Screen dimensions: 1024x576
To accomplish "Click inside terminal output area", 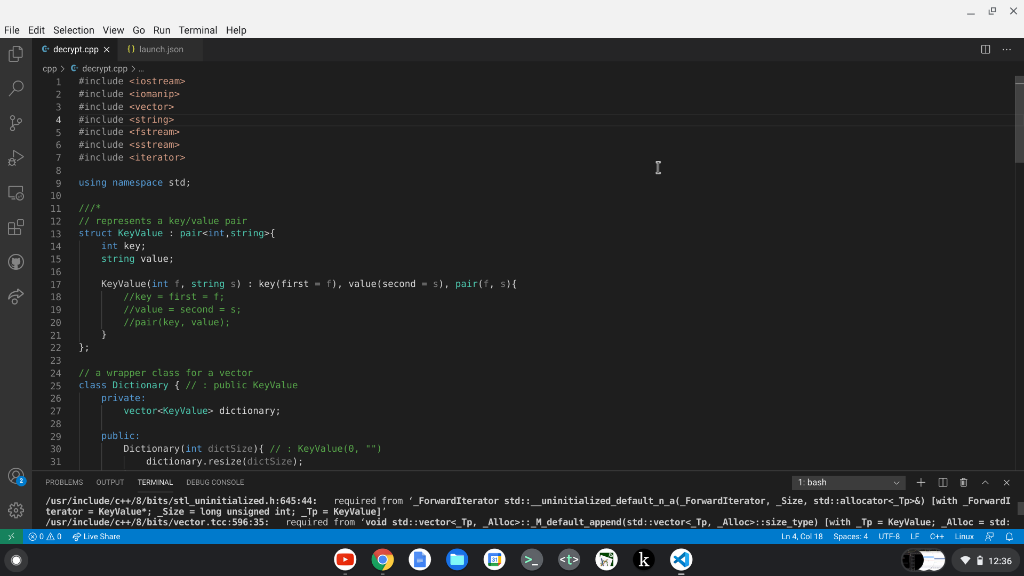I will [x=528, y=511].
